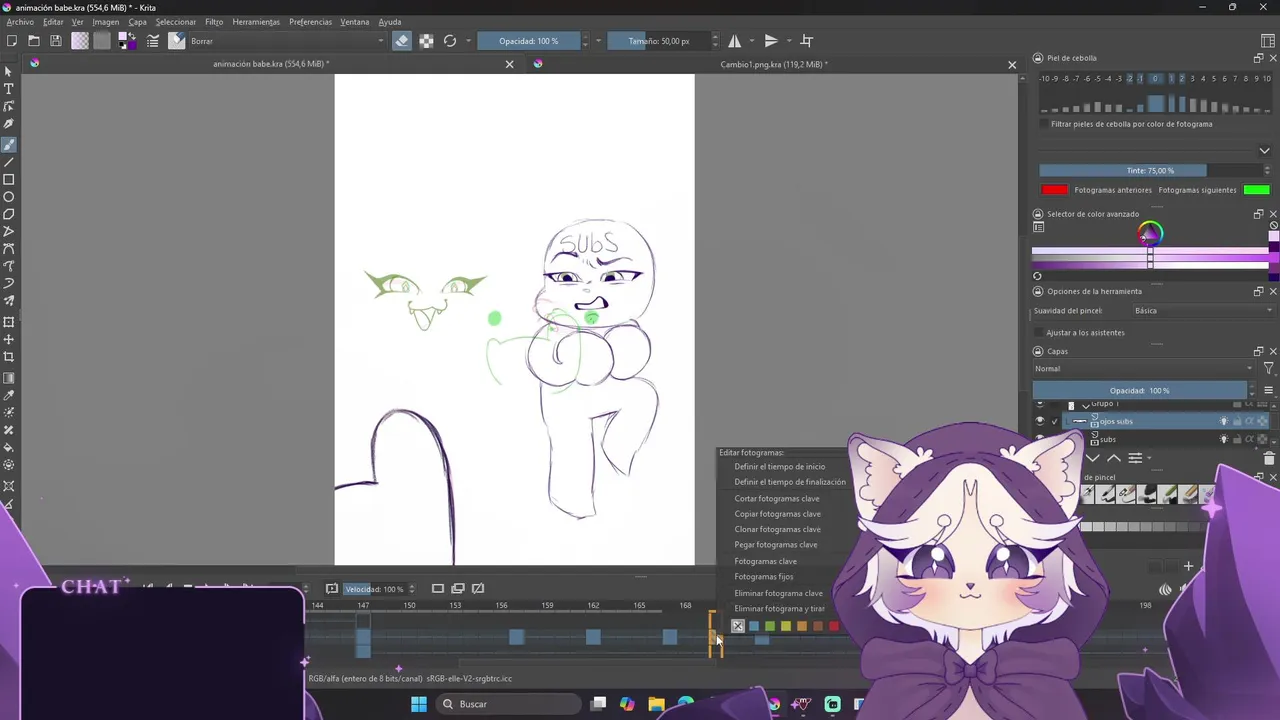The height and width of the screenshot is (720, 1280).
Task: Open the fill gradient chooser
Action: tap(80, 41)
